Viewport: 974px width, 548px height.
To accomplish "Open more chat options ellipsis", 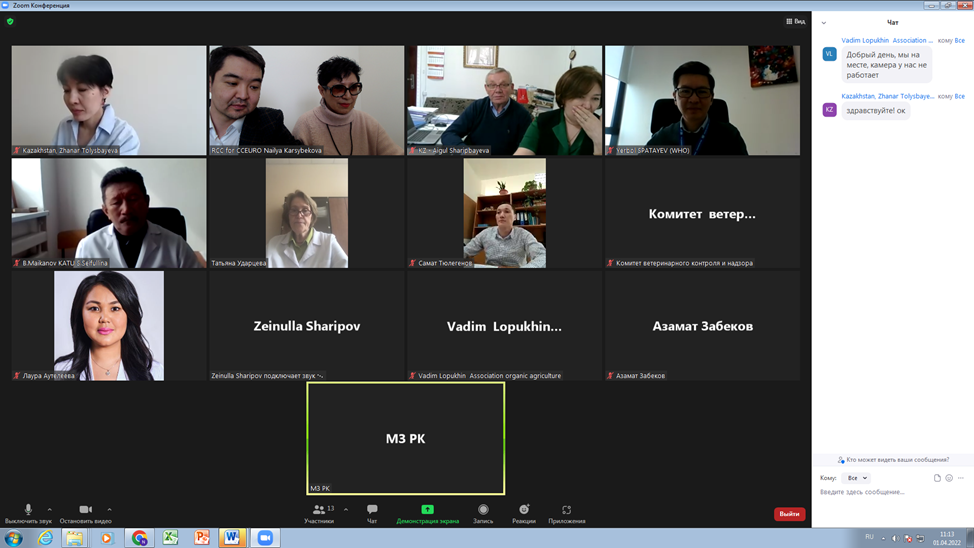I will pos(961,478).
